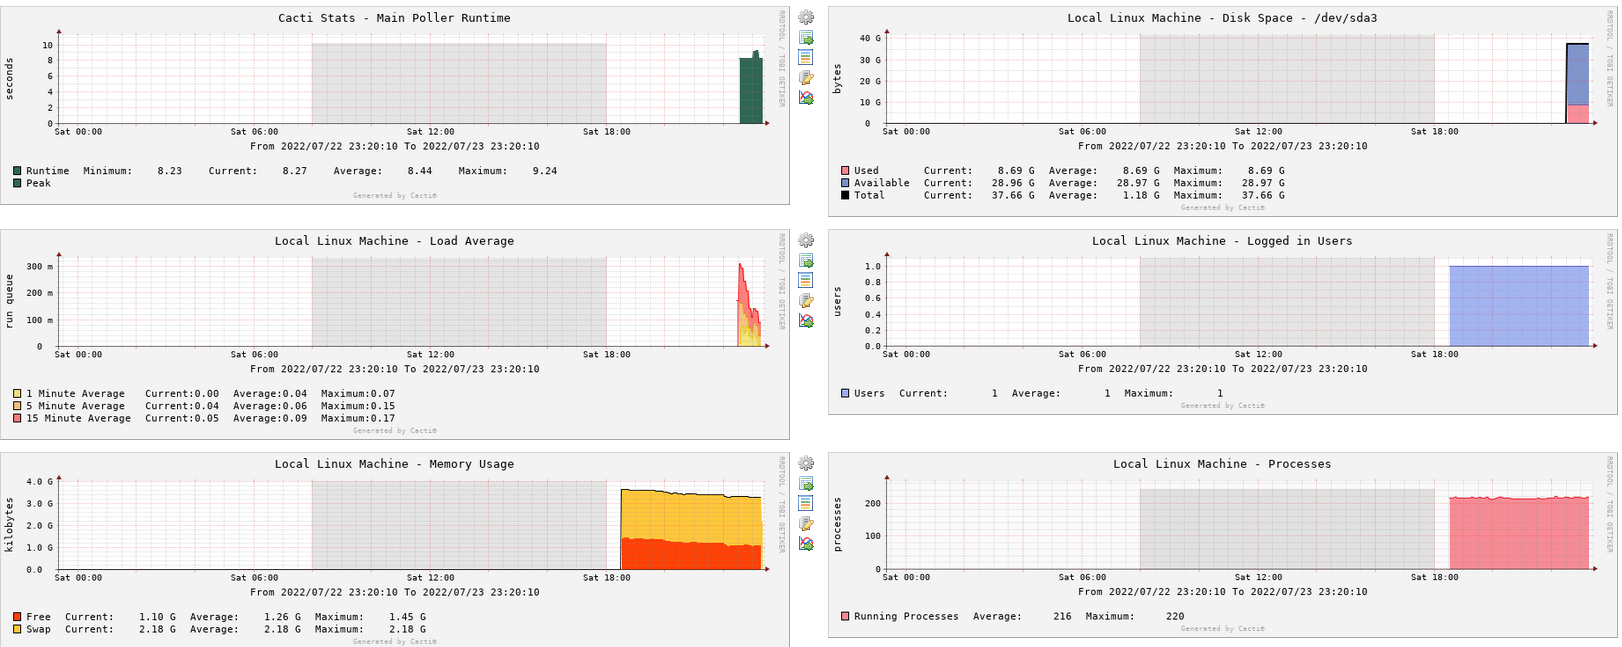
Task: Click the 'Users' legend label
Action: click(x=869, y=394)
